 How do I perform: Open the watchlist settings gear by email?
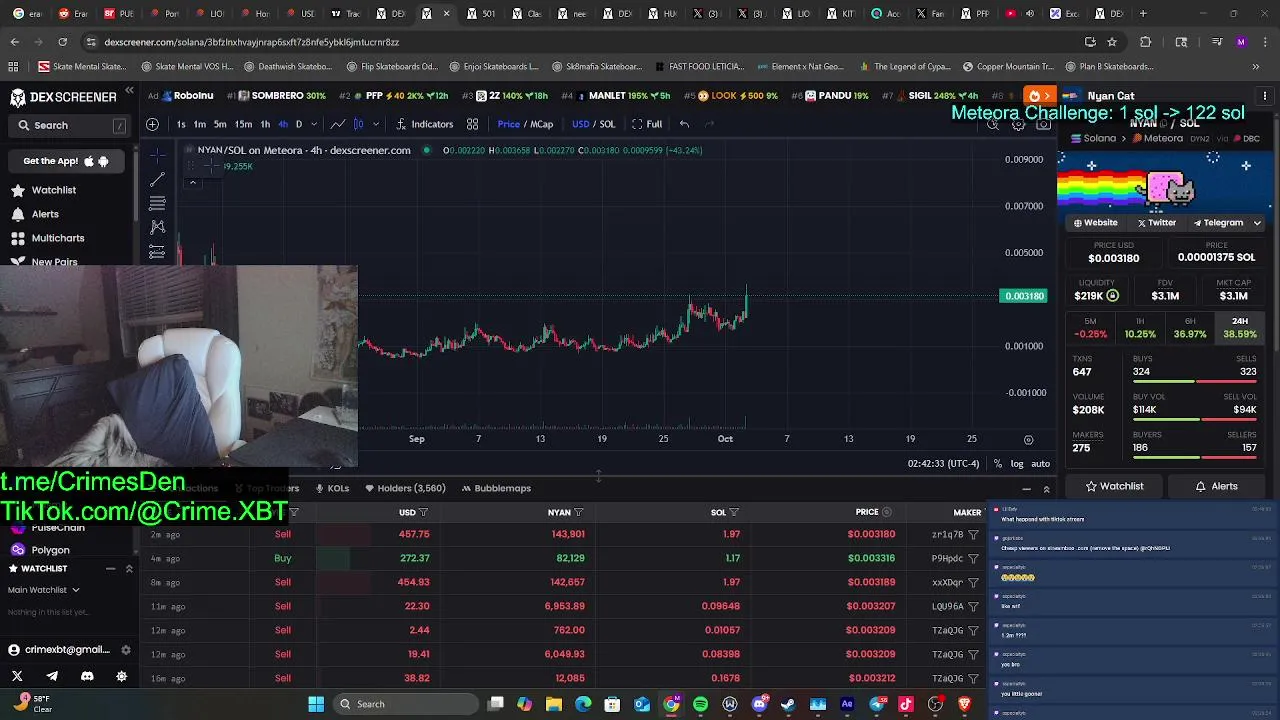tap(126, 650)
